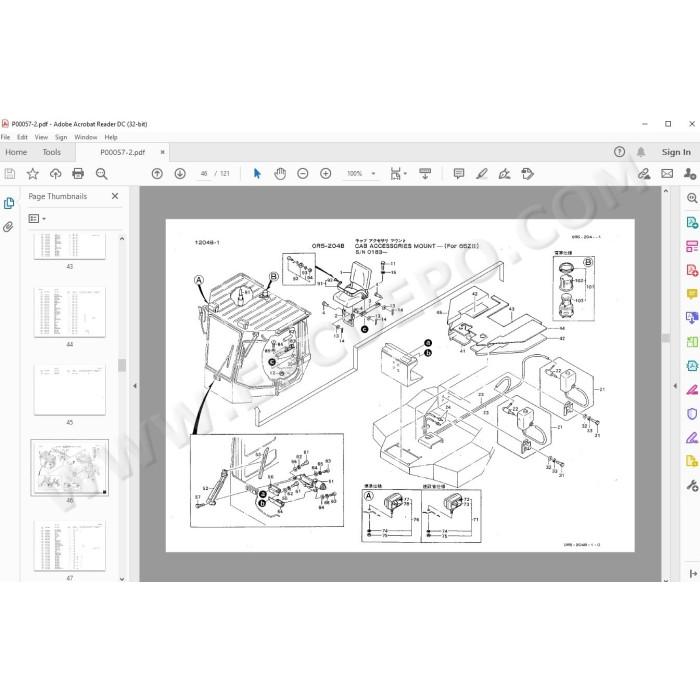The width and height of the screenshot is (700, 700).
Task: Print the document with the printer icon
Action: tap(78, 174)
